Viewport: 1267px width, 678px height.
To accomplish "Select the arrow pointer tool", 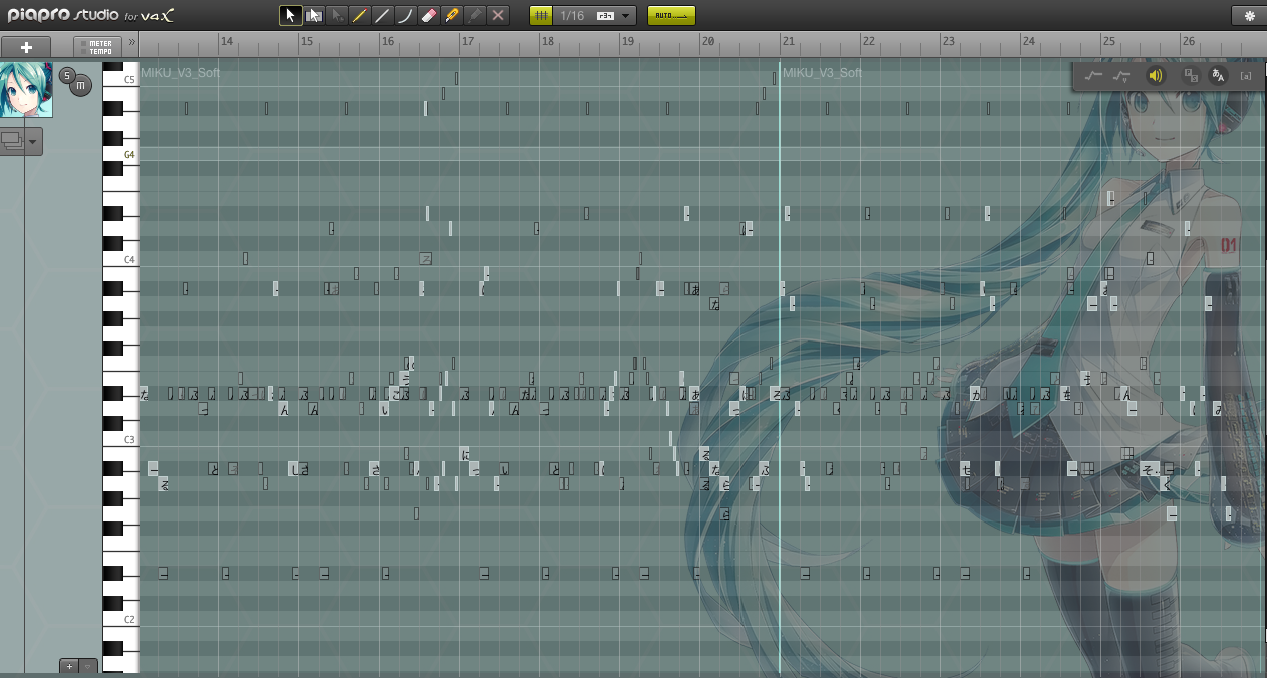I will (x=290, y=15).
